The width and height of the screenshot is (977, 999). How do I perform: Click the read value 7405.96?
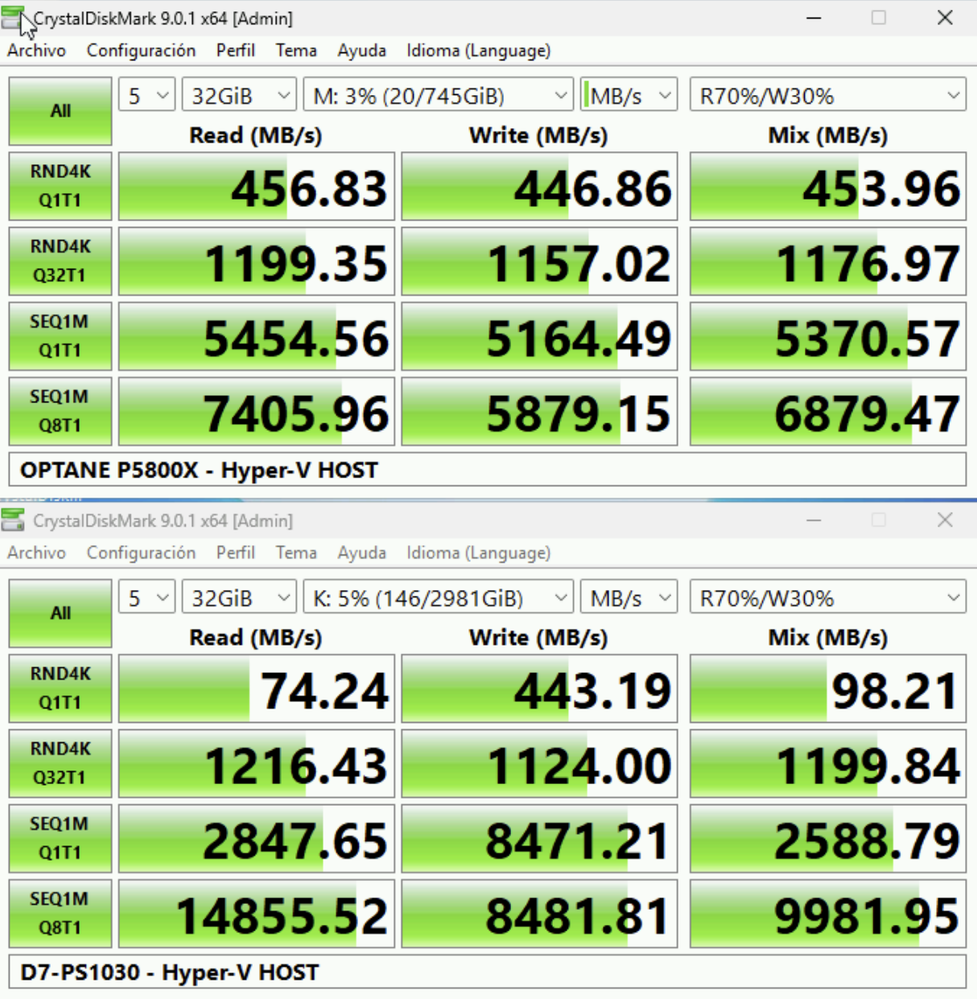(257, 412)
